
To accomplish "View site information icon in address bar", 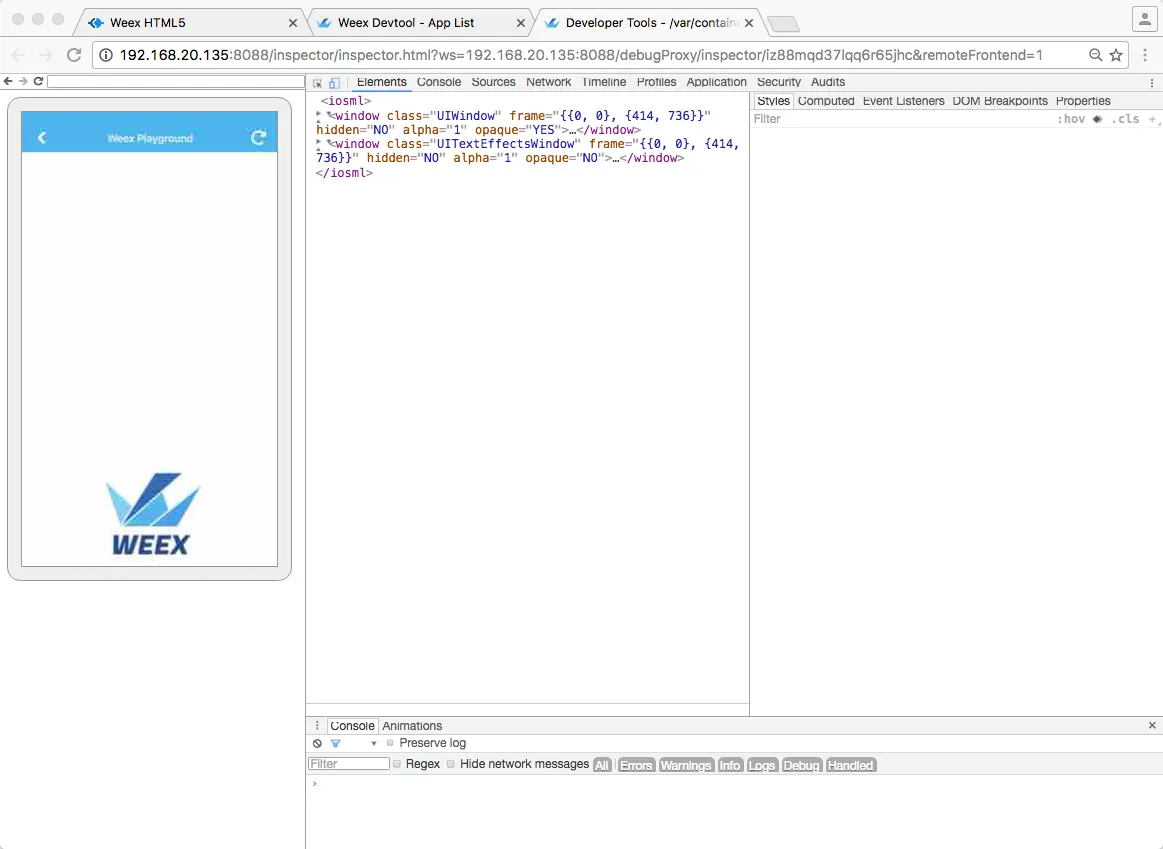I will [x=106, y=55].
